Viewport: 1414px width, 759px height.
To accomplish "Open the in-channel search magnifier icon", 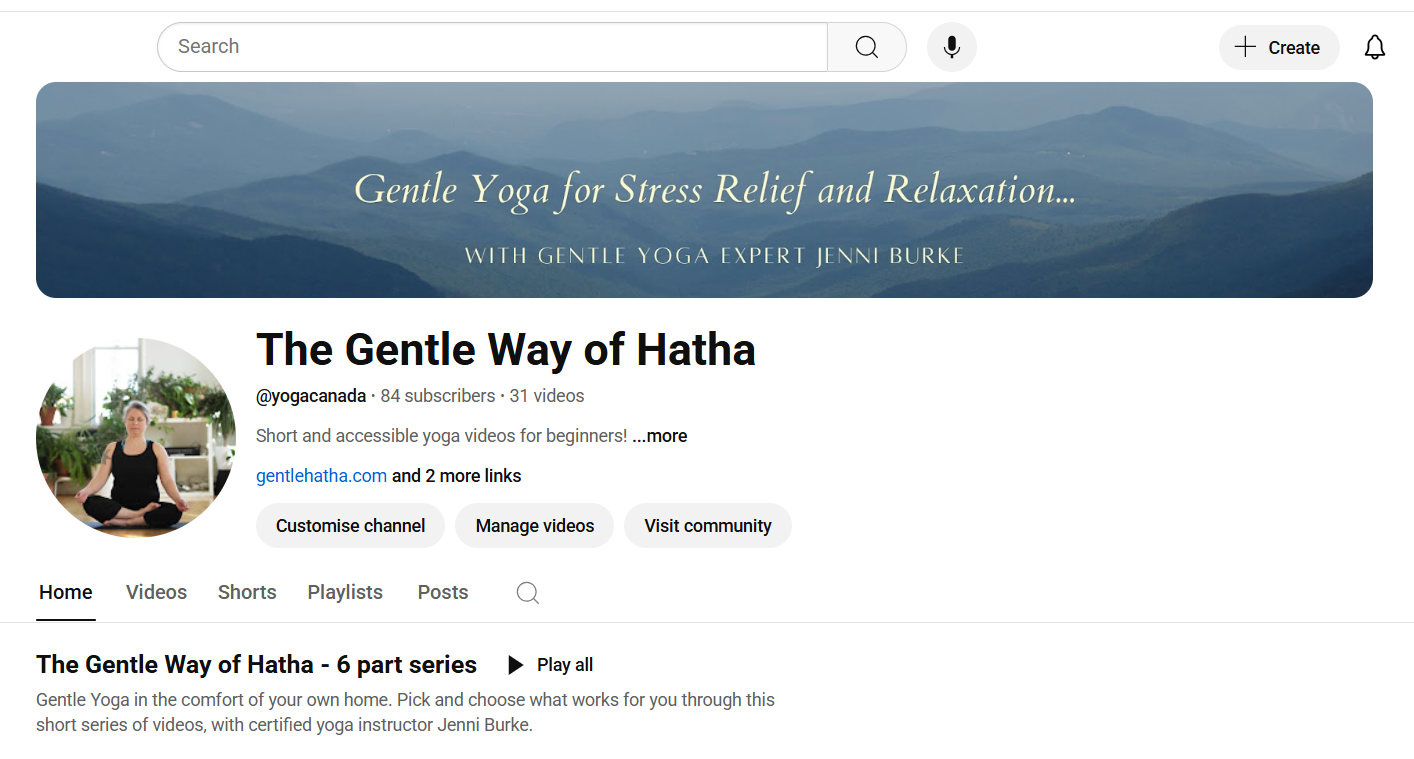I will coord(527,593).
